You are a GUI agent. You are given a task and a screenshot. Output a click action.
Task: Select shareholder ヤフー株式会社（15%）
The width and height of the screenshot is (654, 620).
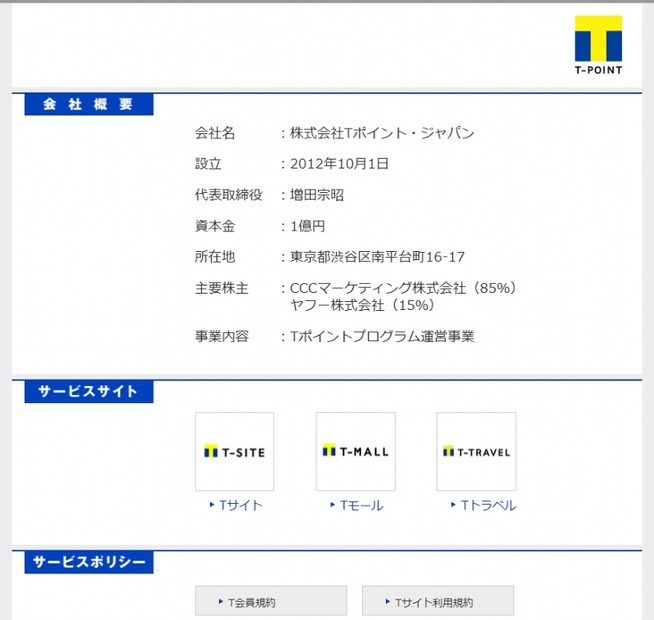point(362,305)
